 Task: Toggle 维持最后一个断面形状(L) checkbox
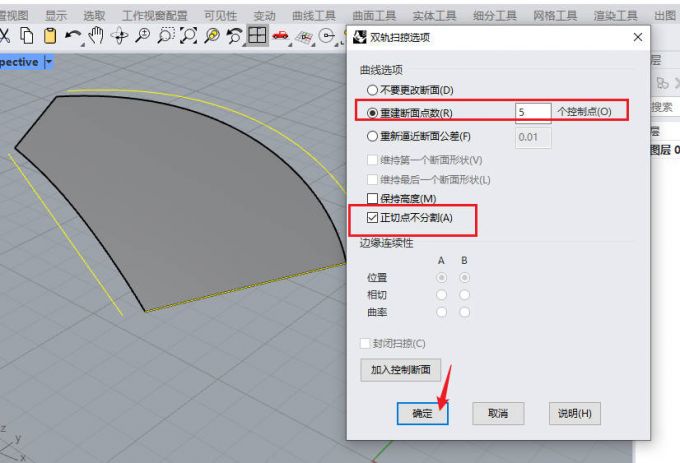(x=372, y=179)
